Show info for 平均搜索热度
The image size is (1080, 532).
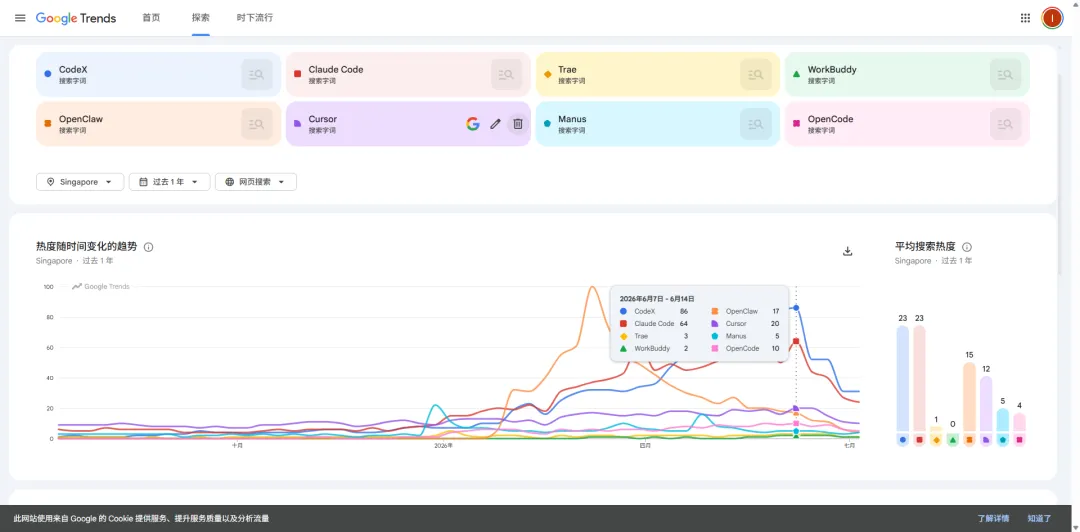(x=966, y=247)
